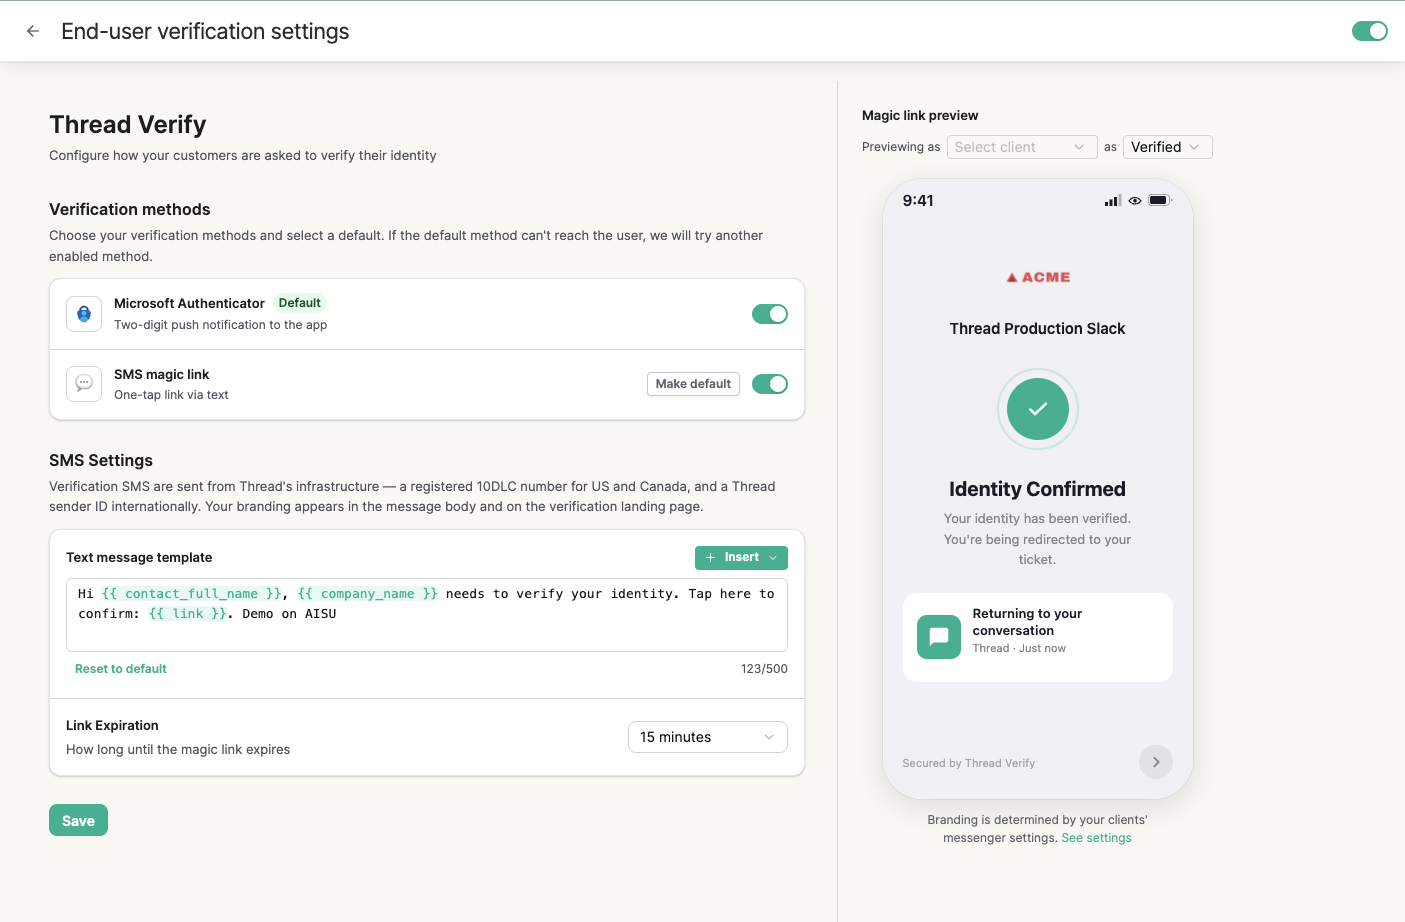Click the eye icon in phone status bar
The width and height of the screenshot is (1405, 922).
1135,201
